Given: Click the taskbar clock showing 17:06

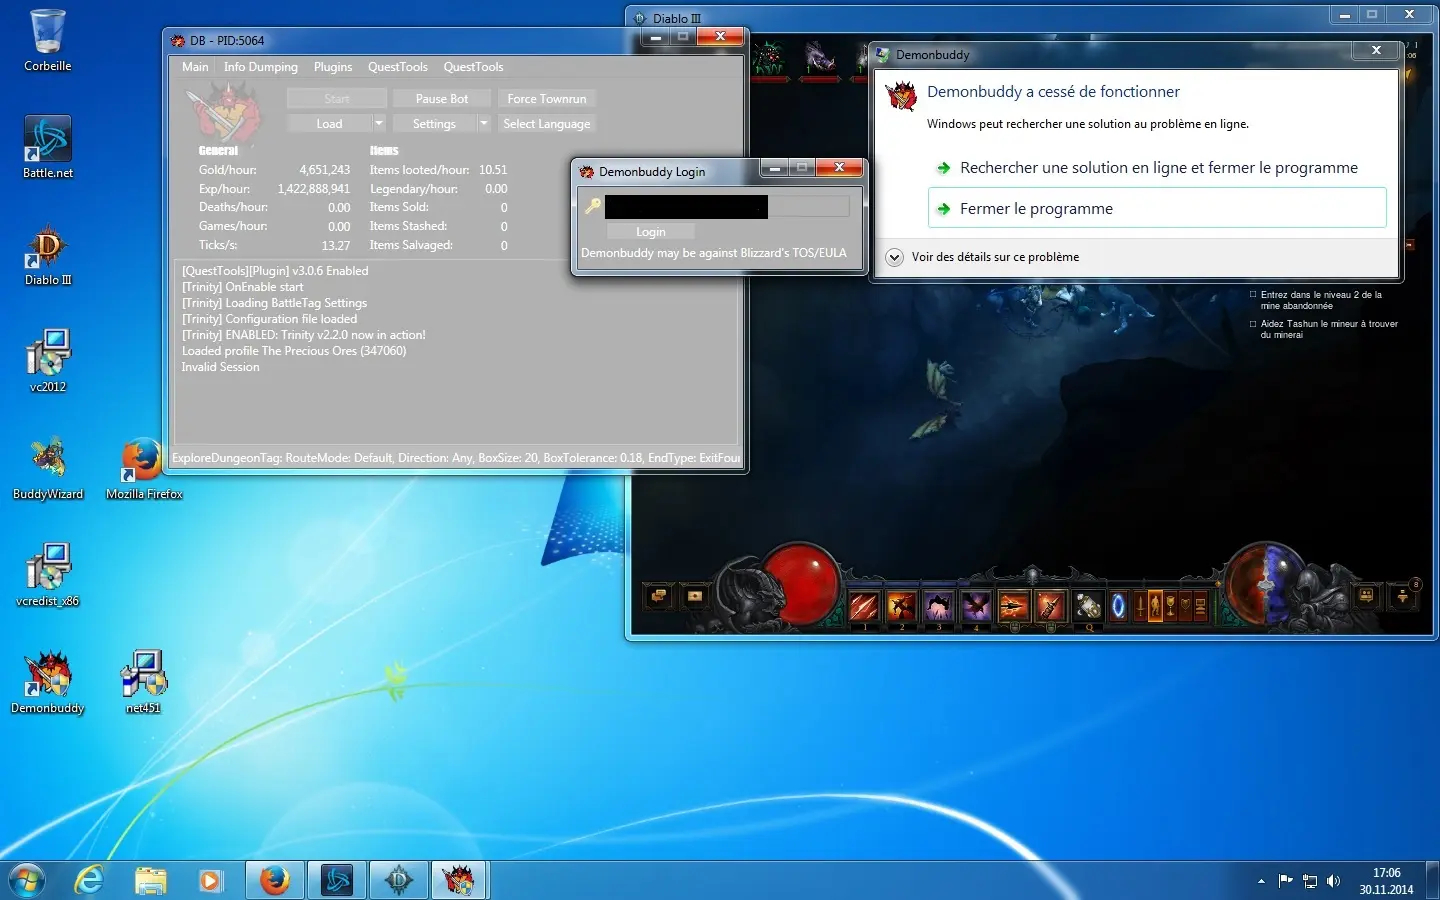Looking at the screenshot, I should [x=1386, y=881].
